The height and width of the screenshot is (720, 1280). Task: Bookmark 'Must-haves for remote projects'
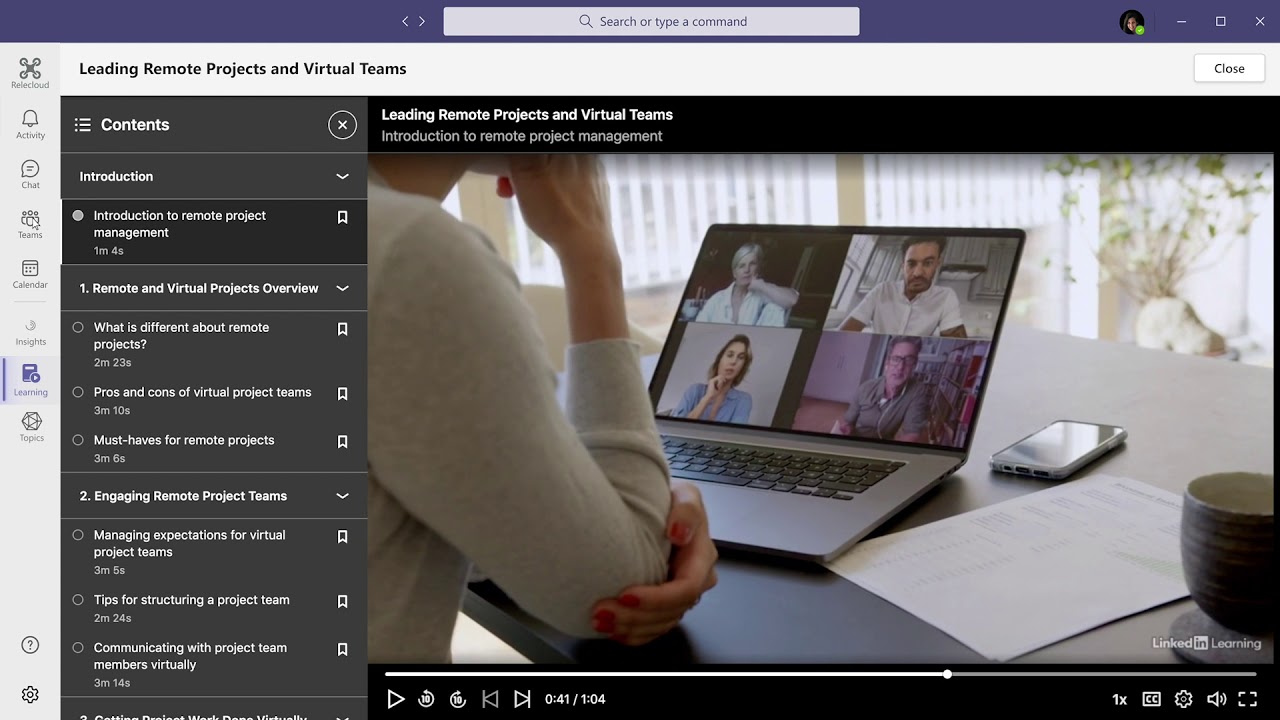(342, 441)
